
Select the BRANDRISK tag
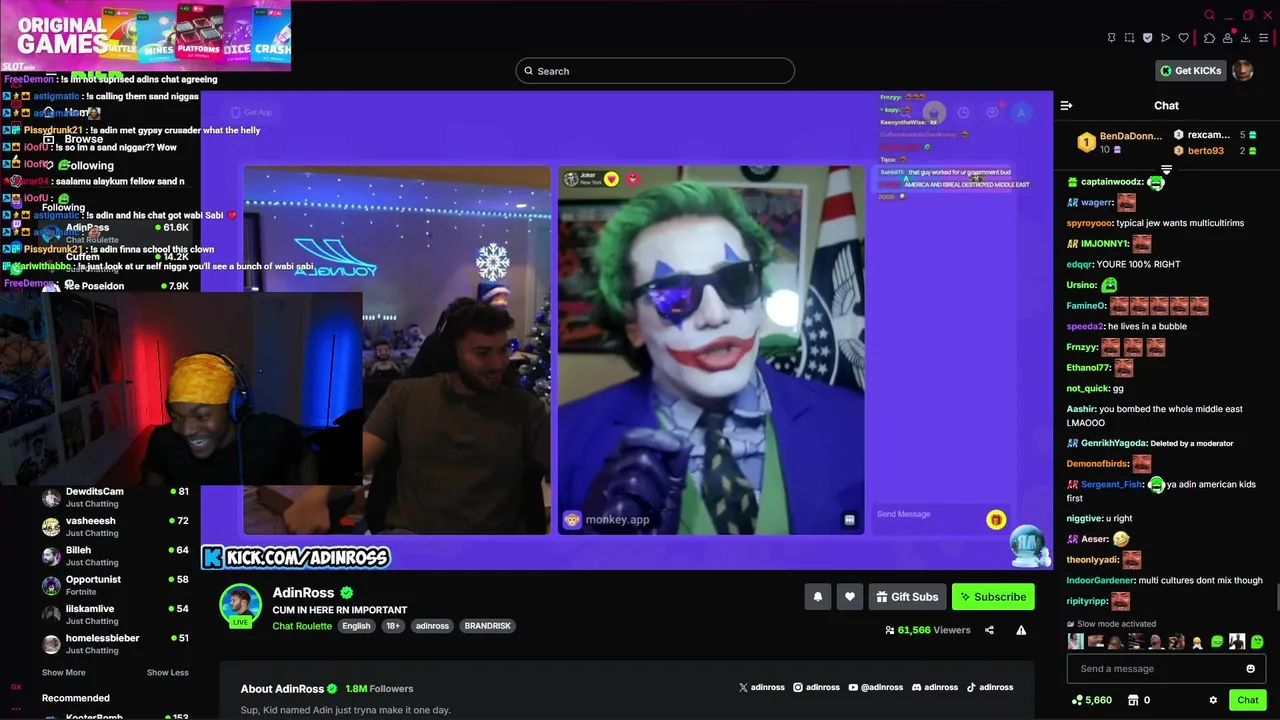(488, 626)
